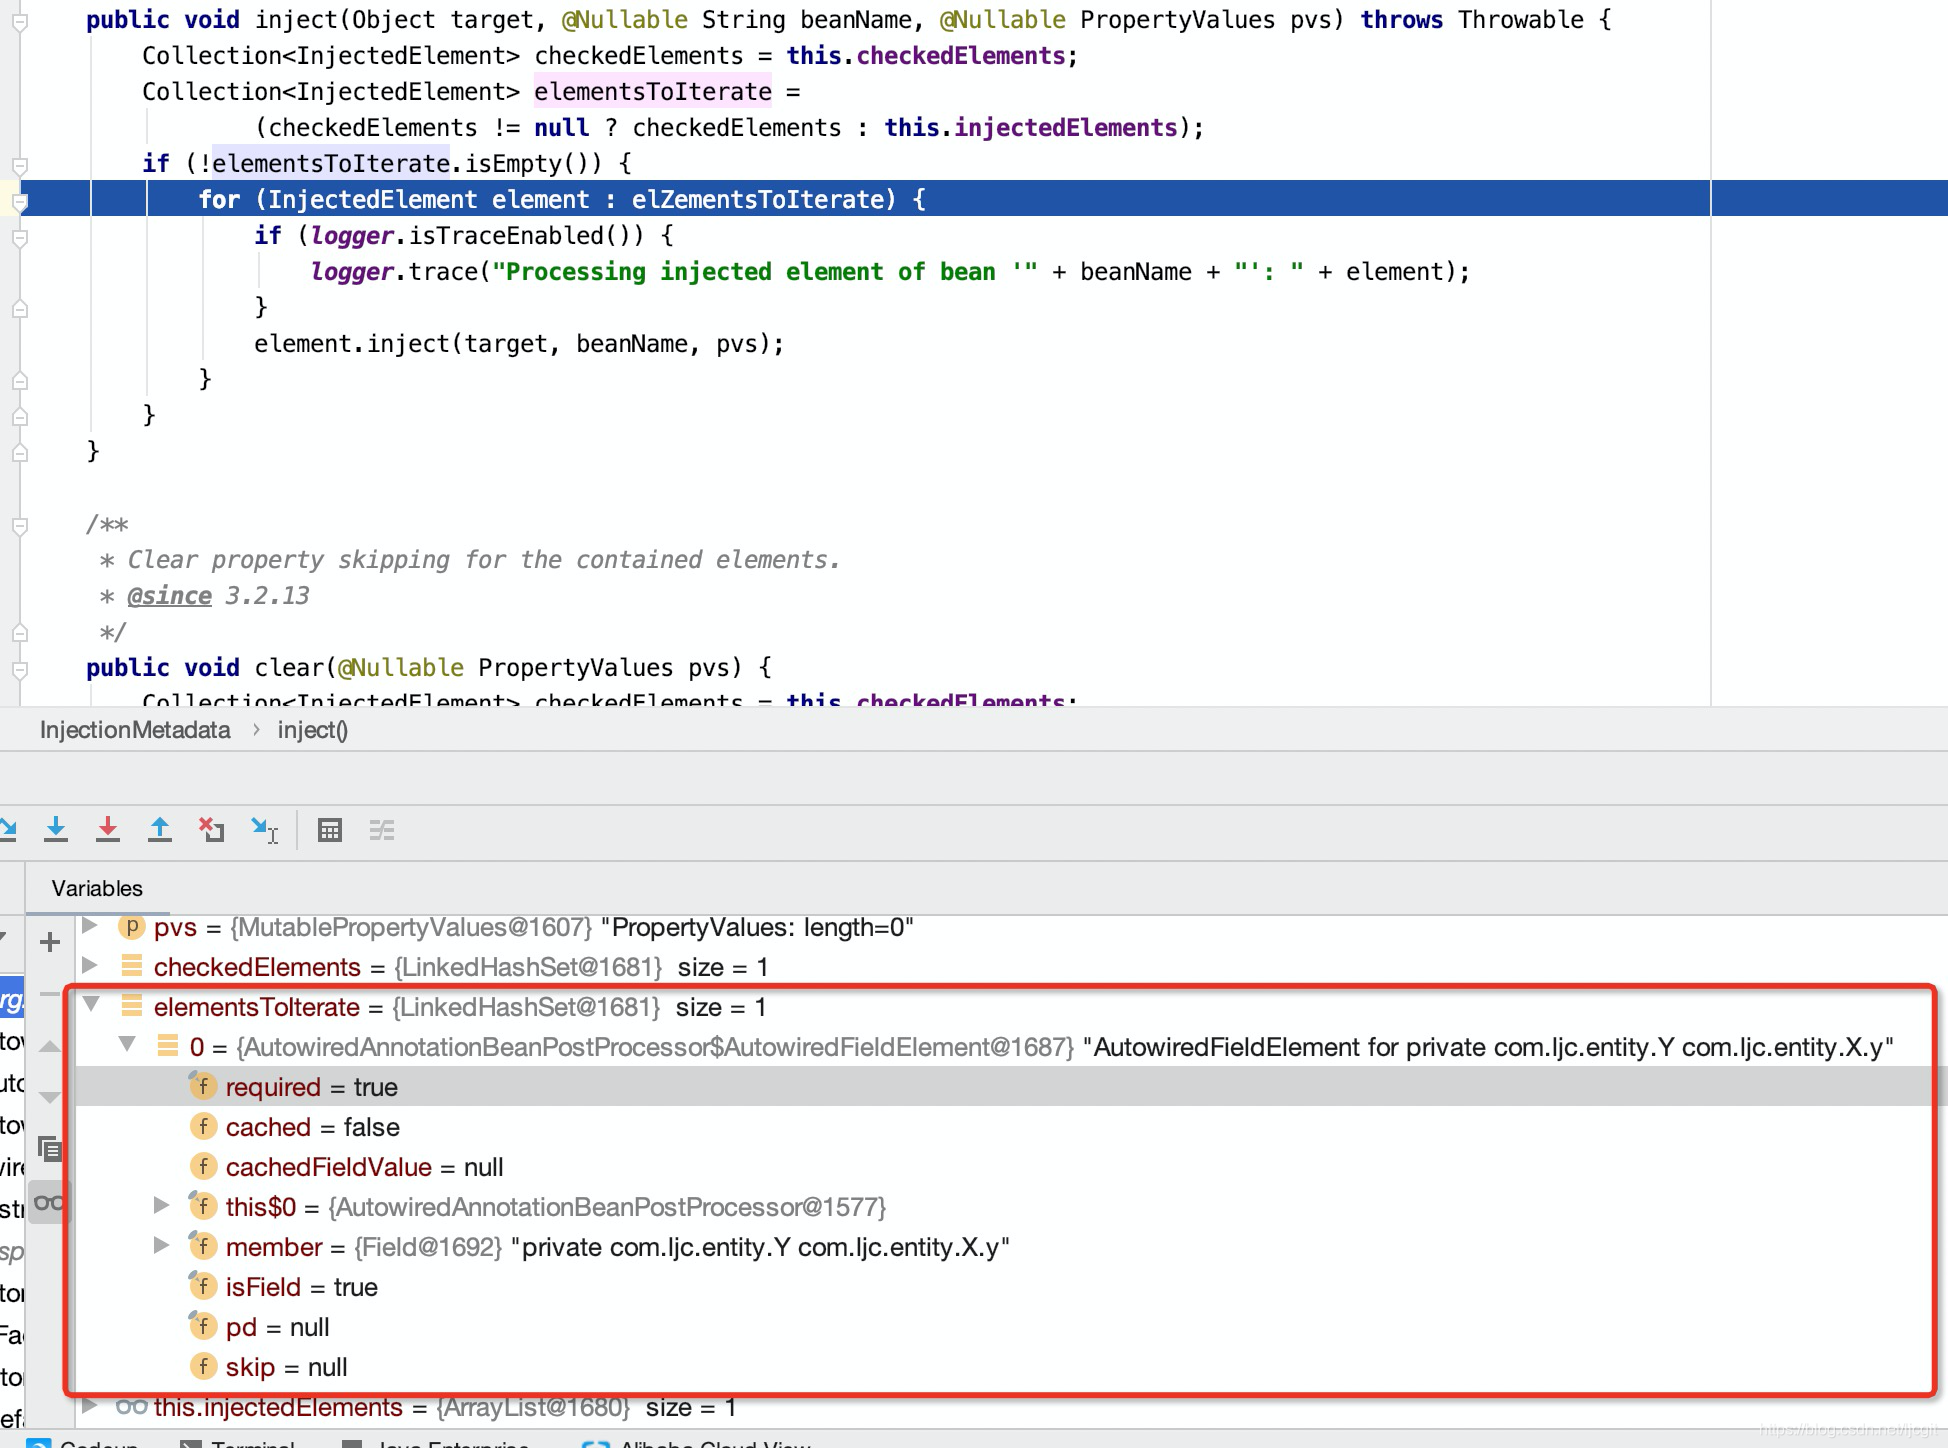Click the InjectionMetadata breadcrumb item
The image size is (1948, 1448).
coord(135,730)
